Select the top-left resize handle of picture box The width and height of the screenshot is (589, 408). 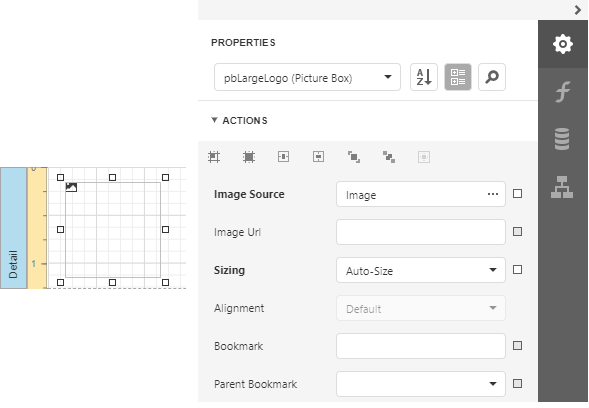point(60,177)
